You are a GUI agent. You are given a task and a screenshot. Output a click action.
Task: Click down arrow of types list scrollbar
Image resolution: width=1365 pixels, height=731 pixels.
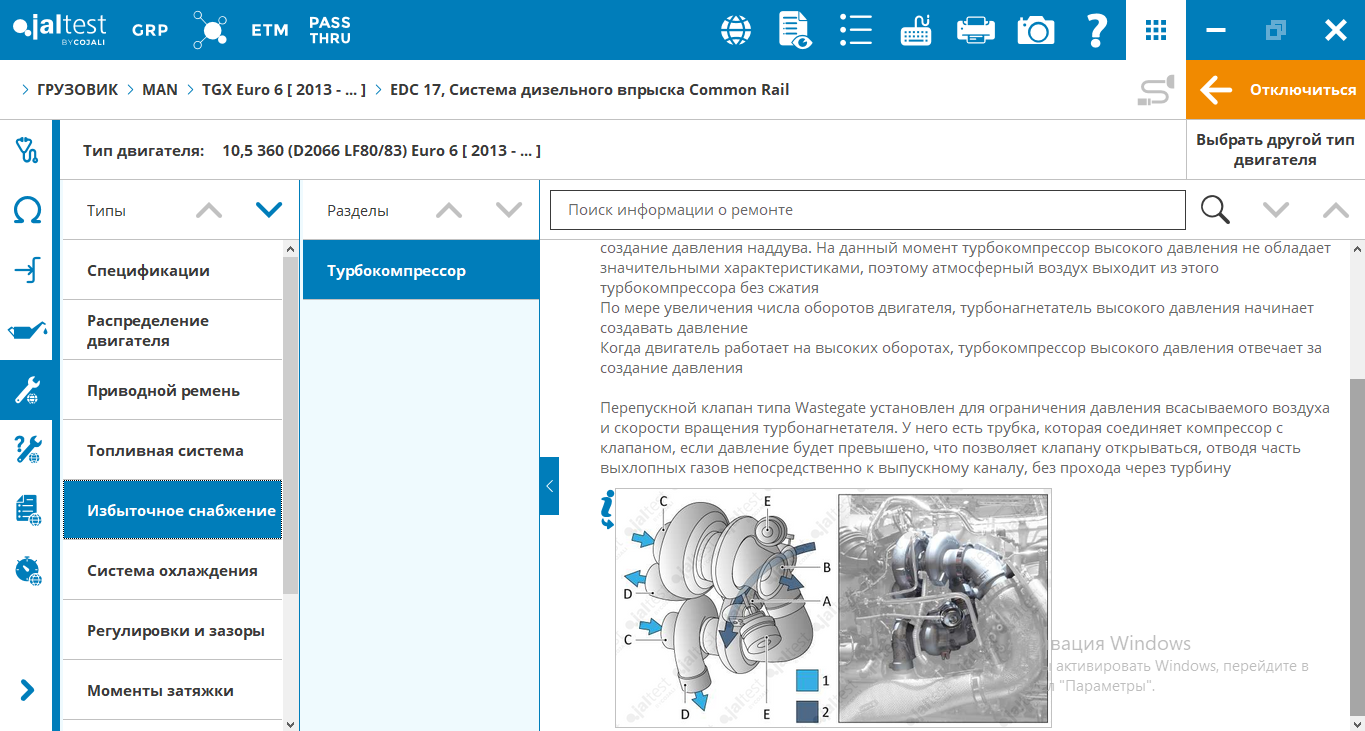coord(291,723)
